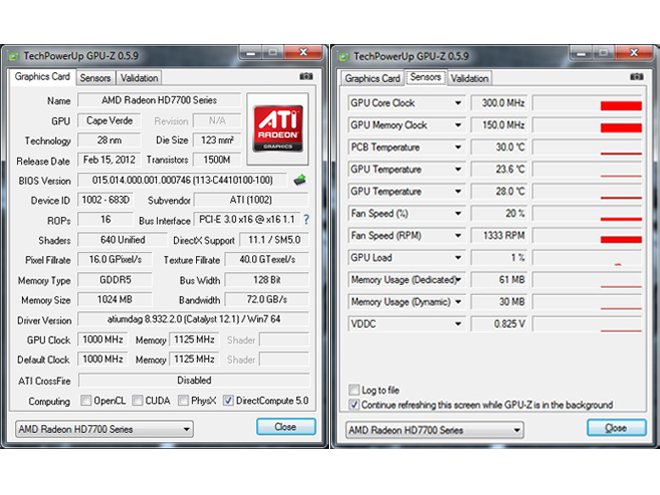Open GPU Memory Clock sensor dropdown
Image resolution: width=660 pixels, height=495 pixels.
pos(458,125)
